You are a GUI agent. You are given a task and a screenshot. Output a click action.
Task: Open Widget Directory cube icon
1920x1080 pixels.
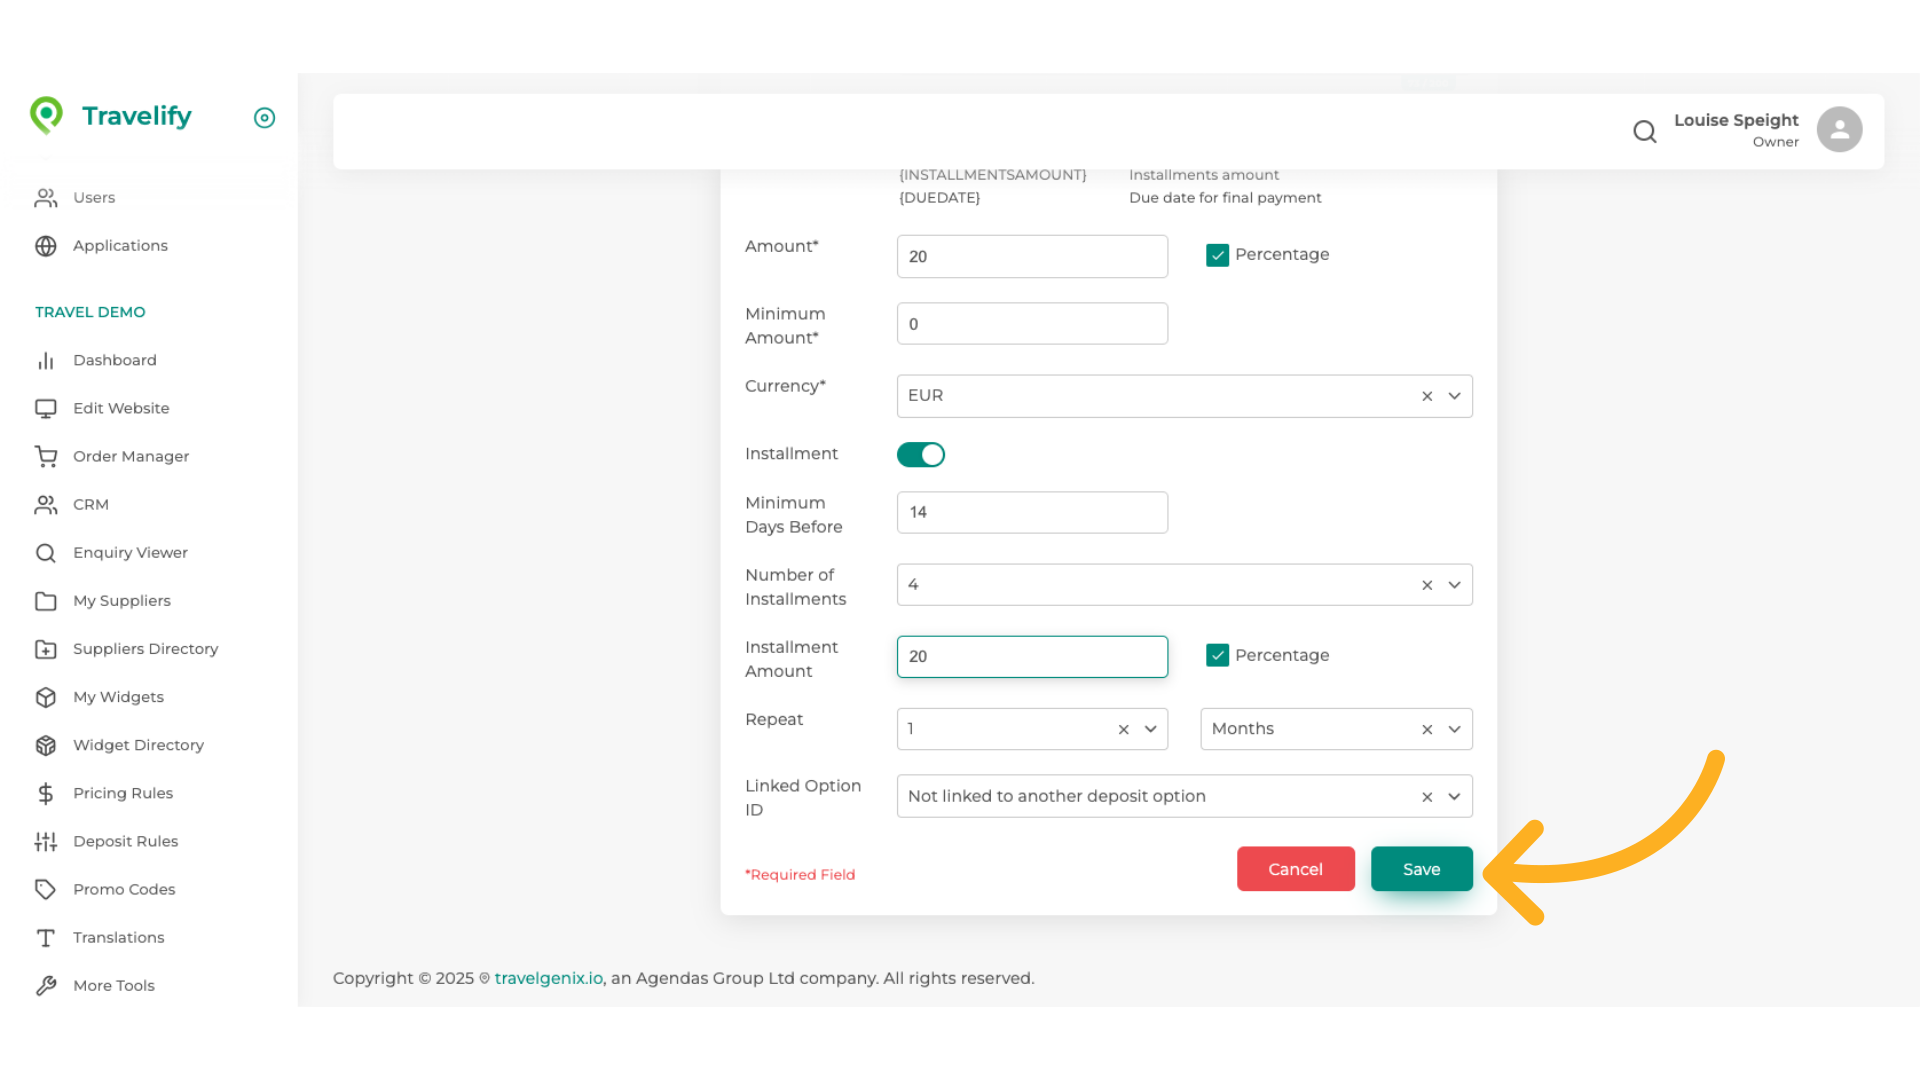pyautogui.click(x=46, y=745)
